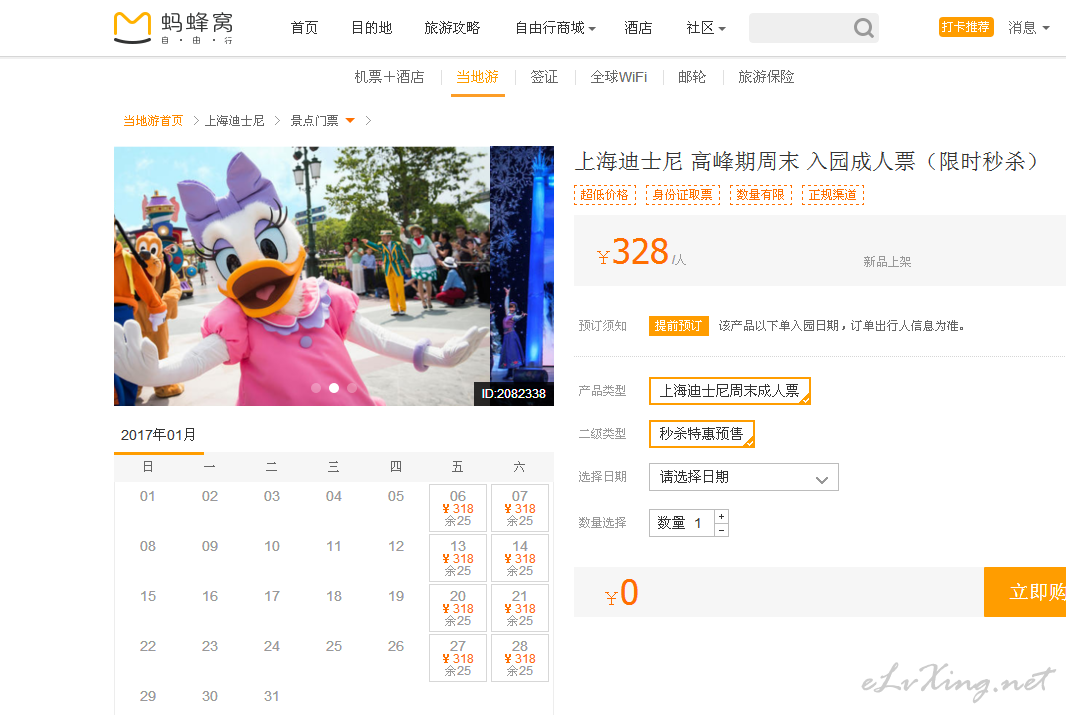Open the 旅游攻略 nav item
1066x715 pixels.
pyautogui.click(x=452, y=28)
